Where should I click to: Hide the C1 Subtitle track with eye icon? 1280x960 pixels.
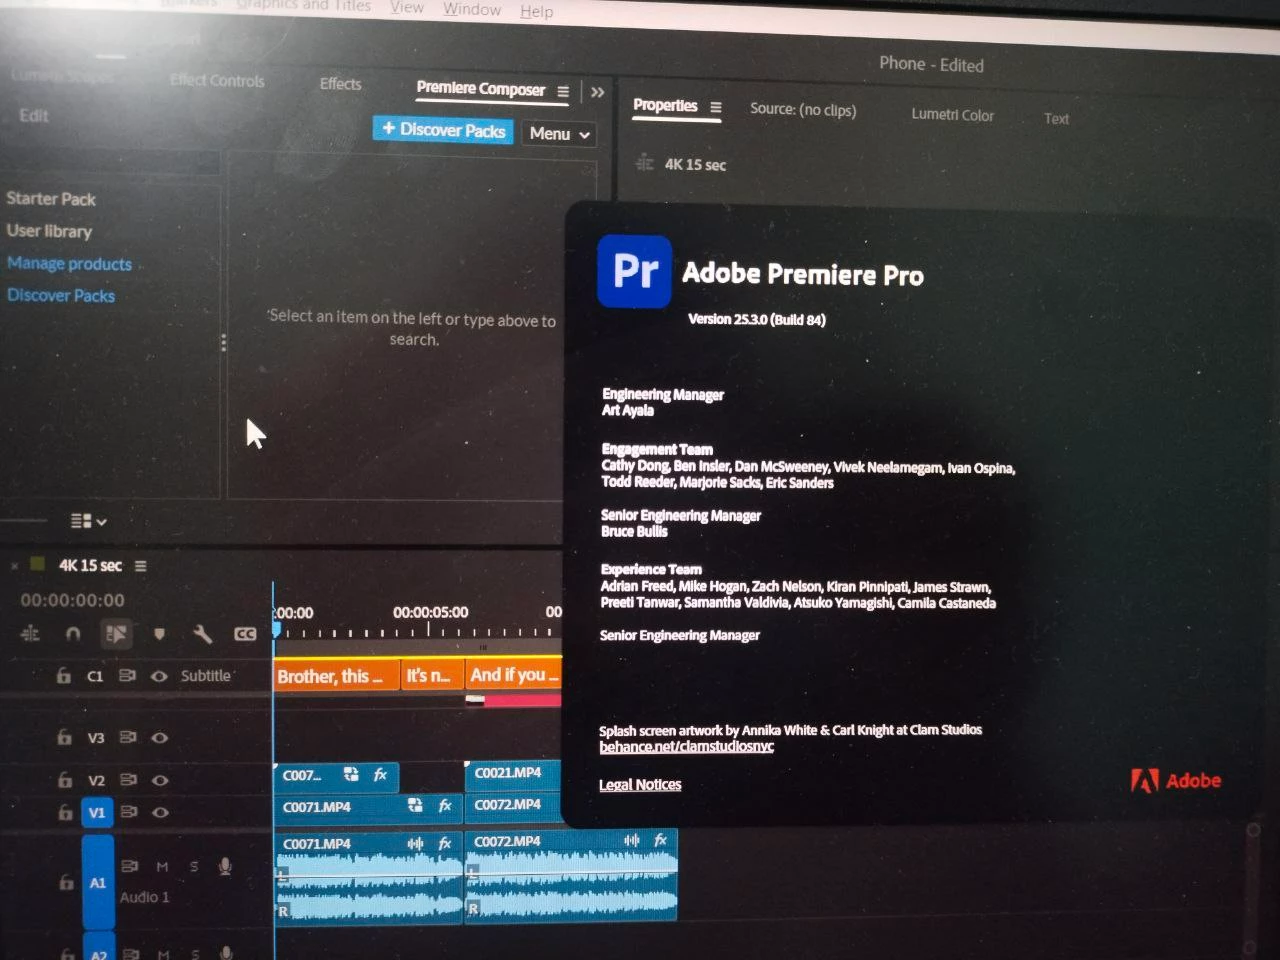pyautogui.click(x=159, y=676)
